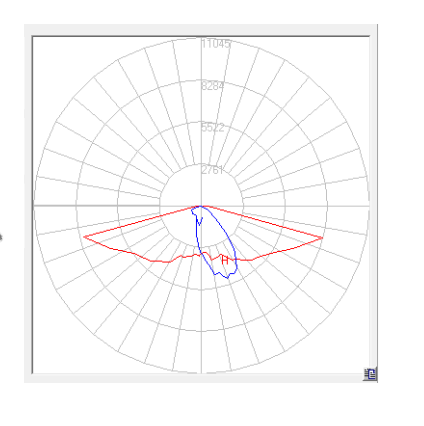Click the left end of the horizontal axis
Screen dimensions: 424x426
[x=35, y=206]
